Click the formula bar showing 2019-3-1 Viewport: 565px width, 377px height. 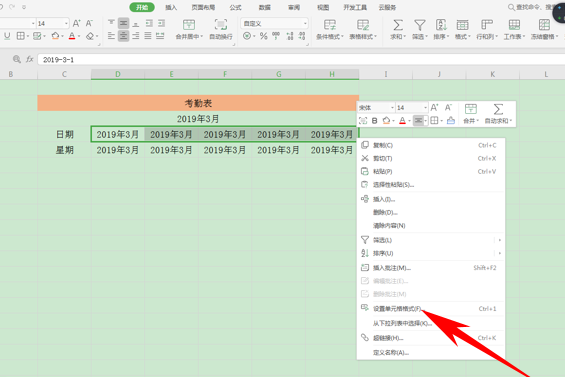[301, 59]
